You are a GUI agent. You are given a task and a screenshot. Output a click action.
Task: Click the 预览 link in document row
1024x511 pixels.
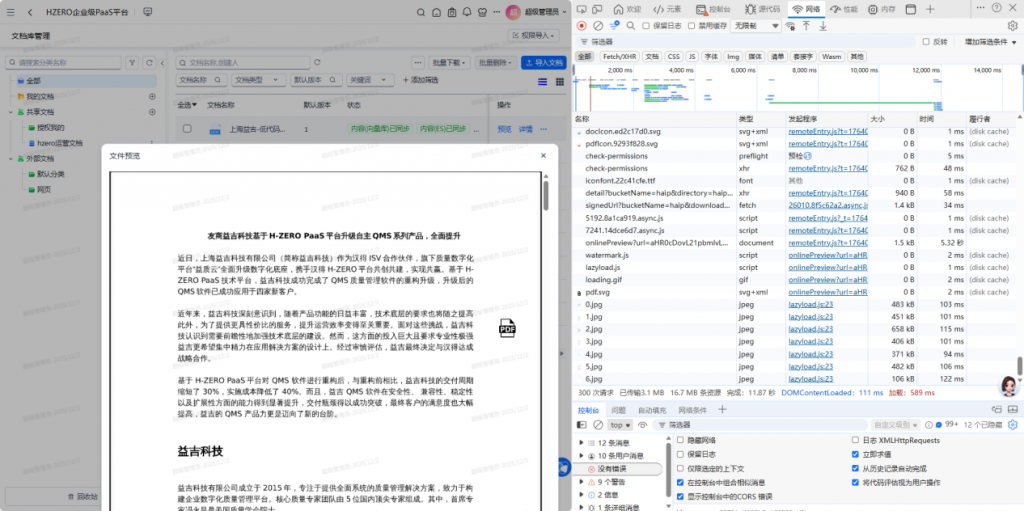[x=503, y=129]
